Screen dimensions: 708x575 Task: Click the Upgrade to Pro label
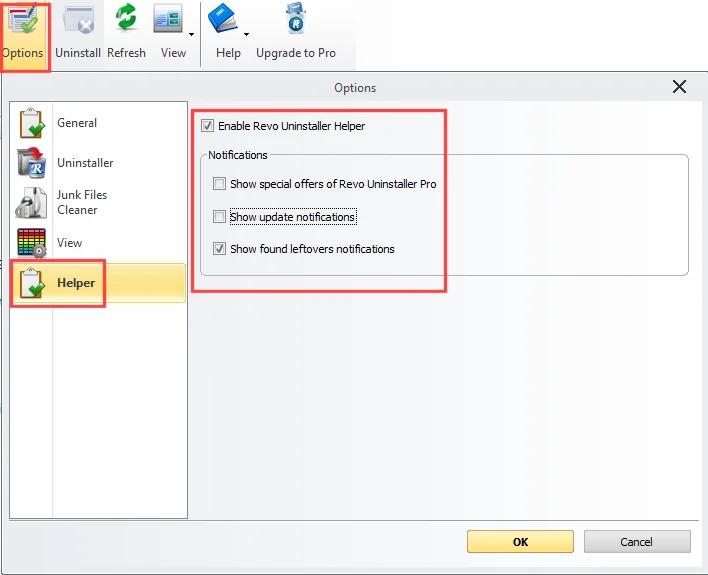pos(296,53)
